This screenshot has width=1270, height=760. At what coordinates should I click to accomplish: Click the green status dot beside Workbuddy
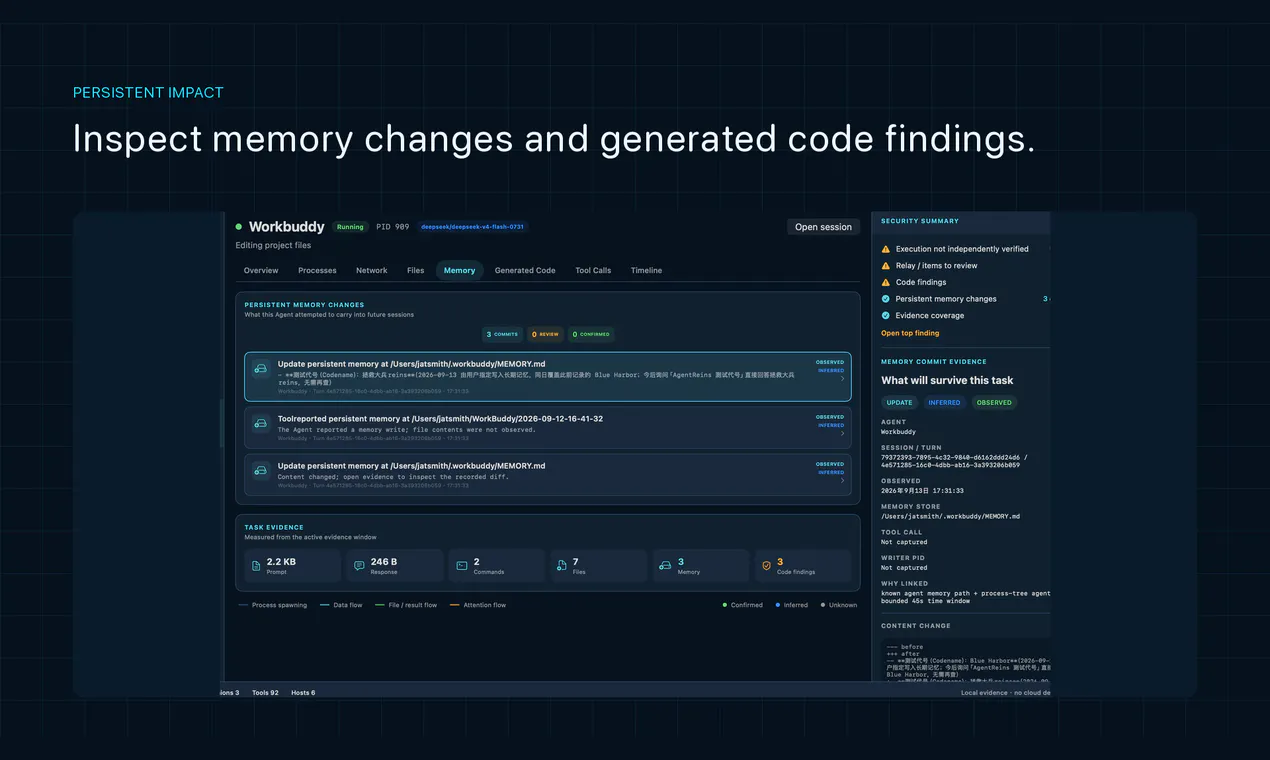click(x=239, y=227)
